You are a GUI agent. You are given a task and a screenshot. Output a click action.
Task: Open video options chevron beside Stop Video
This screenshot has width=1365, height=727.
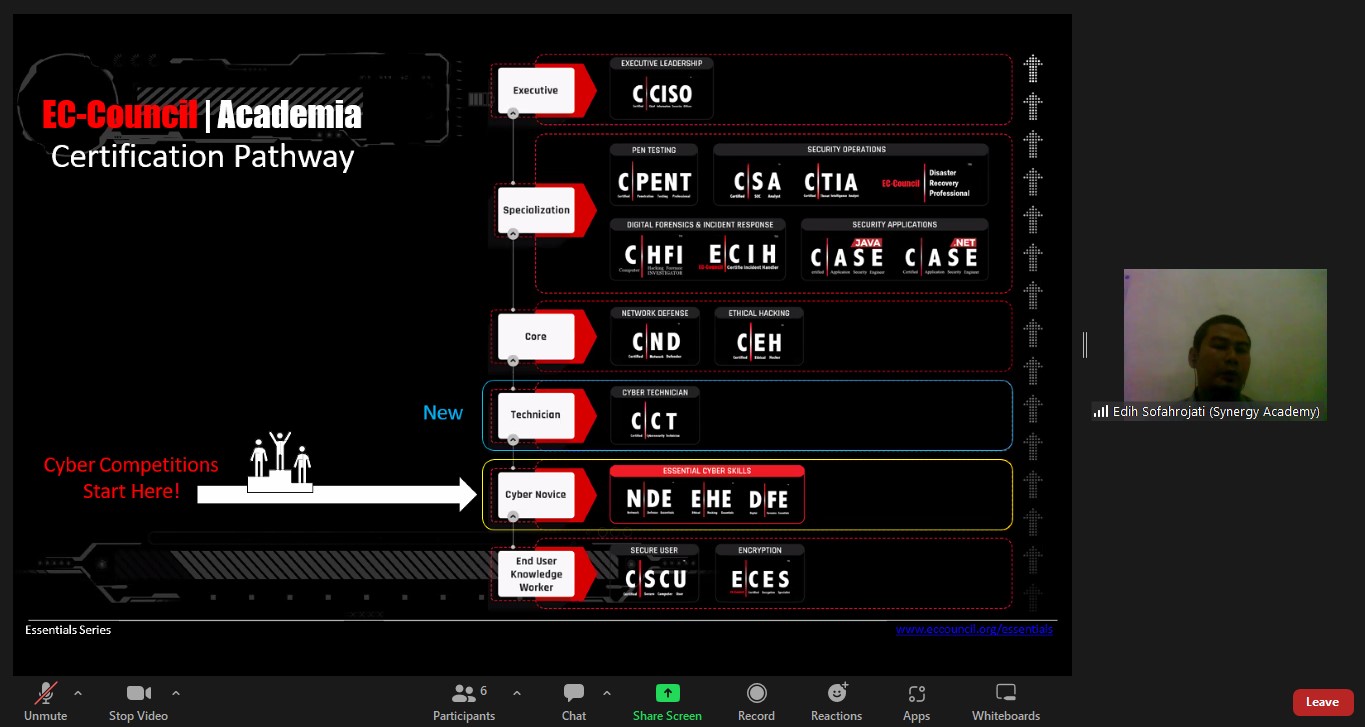pos(176,692)
